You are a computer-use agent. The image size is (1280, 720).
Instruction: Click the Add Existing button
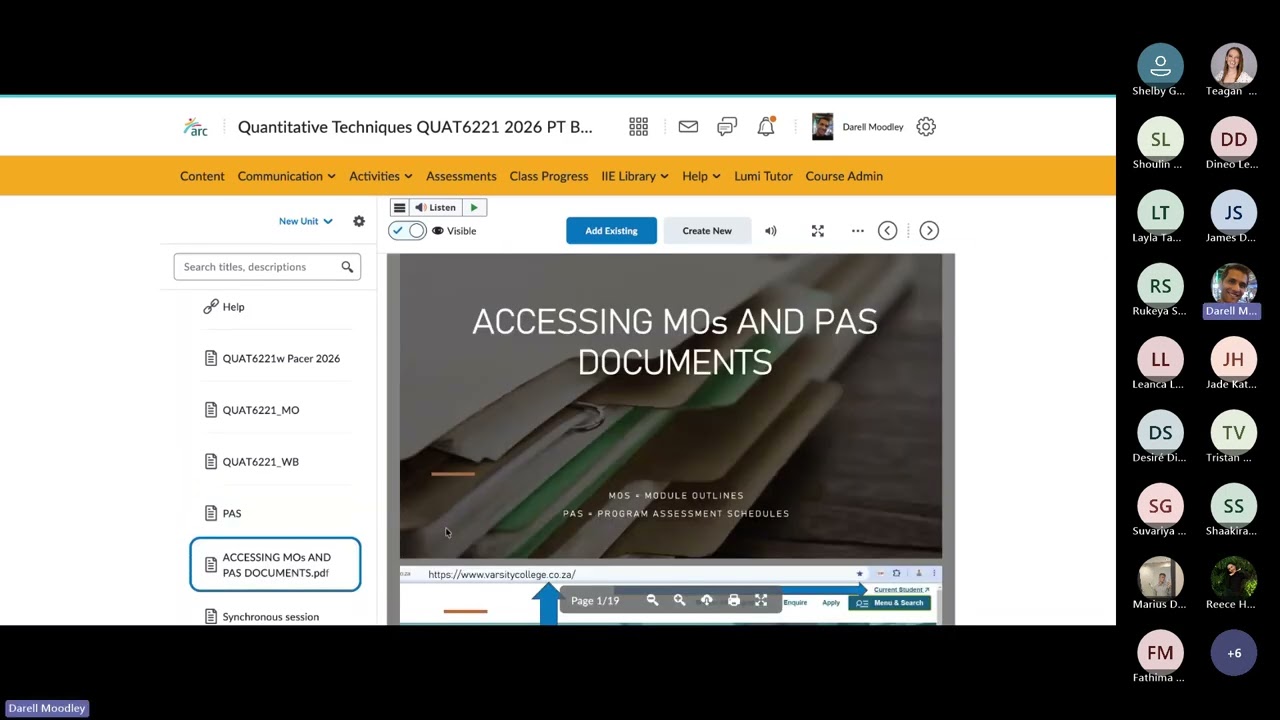pyautogui.click(x=611, y=231)
